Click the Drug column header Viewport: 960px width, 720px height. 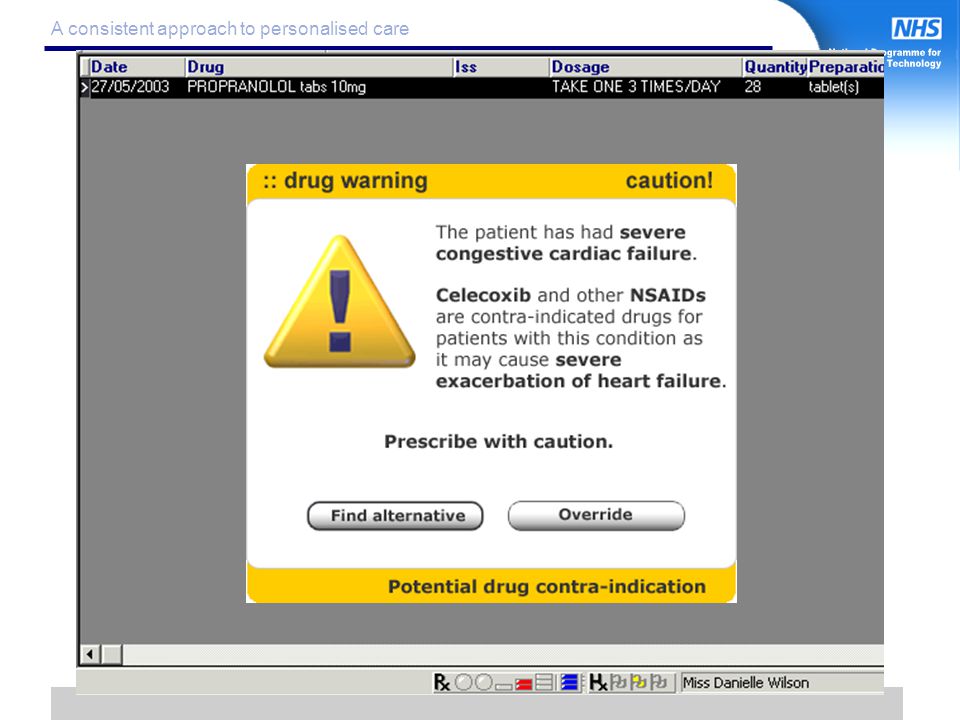pos(318,67)
